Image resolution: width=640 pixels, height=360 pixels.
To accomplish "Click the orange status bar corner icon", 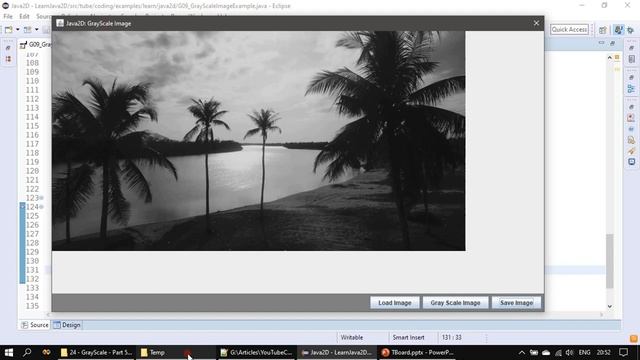I will coord(634,338).
